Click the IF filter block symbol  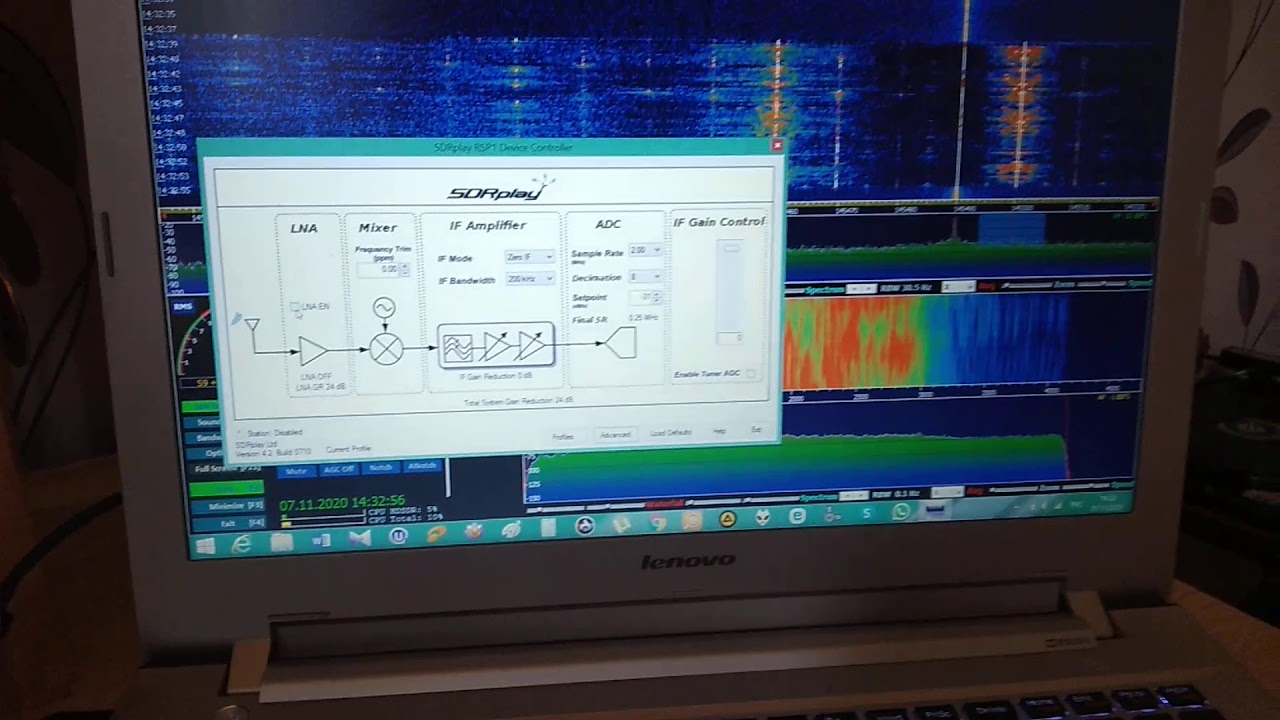tap(457, 346)
